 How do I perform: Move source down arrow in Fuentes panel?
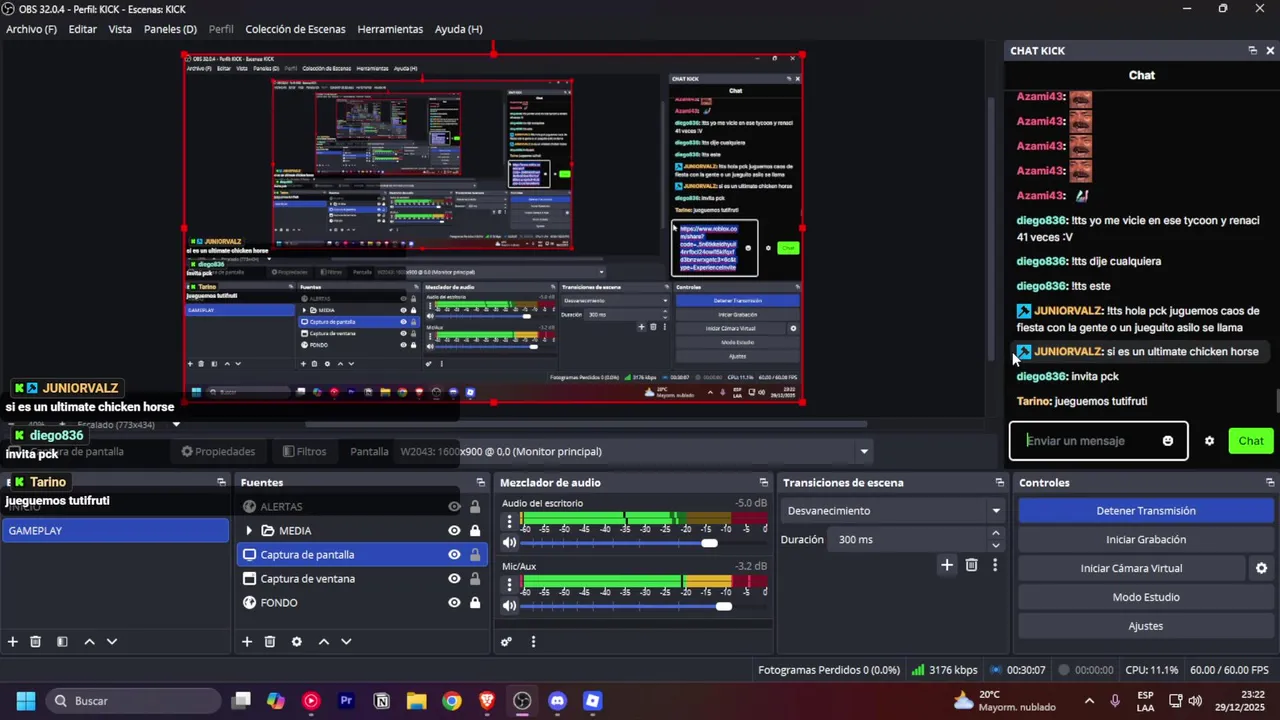[346, 642]
